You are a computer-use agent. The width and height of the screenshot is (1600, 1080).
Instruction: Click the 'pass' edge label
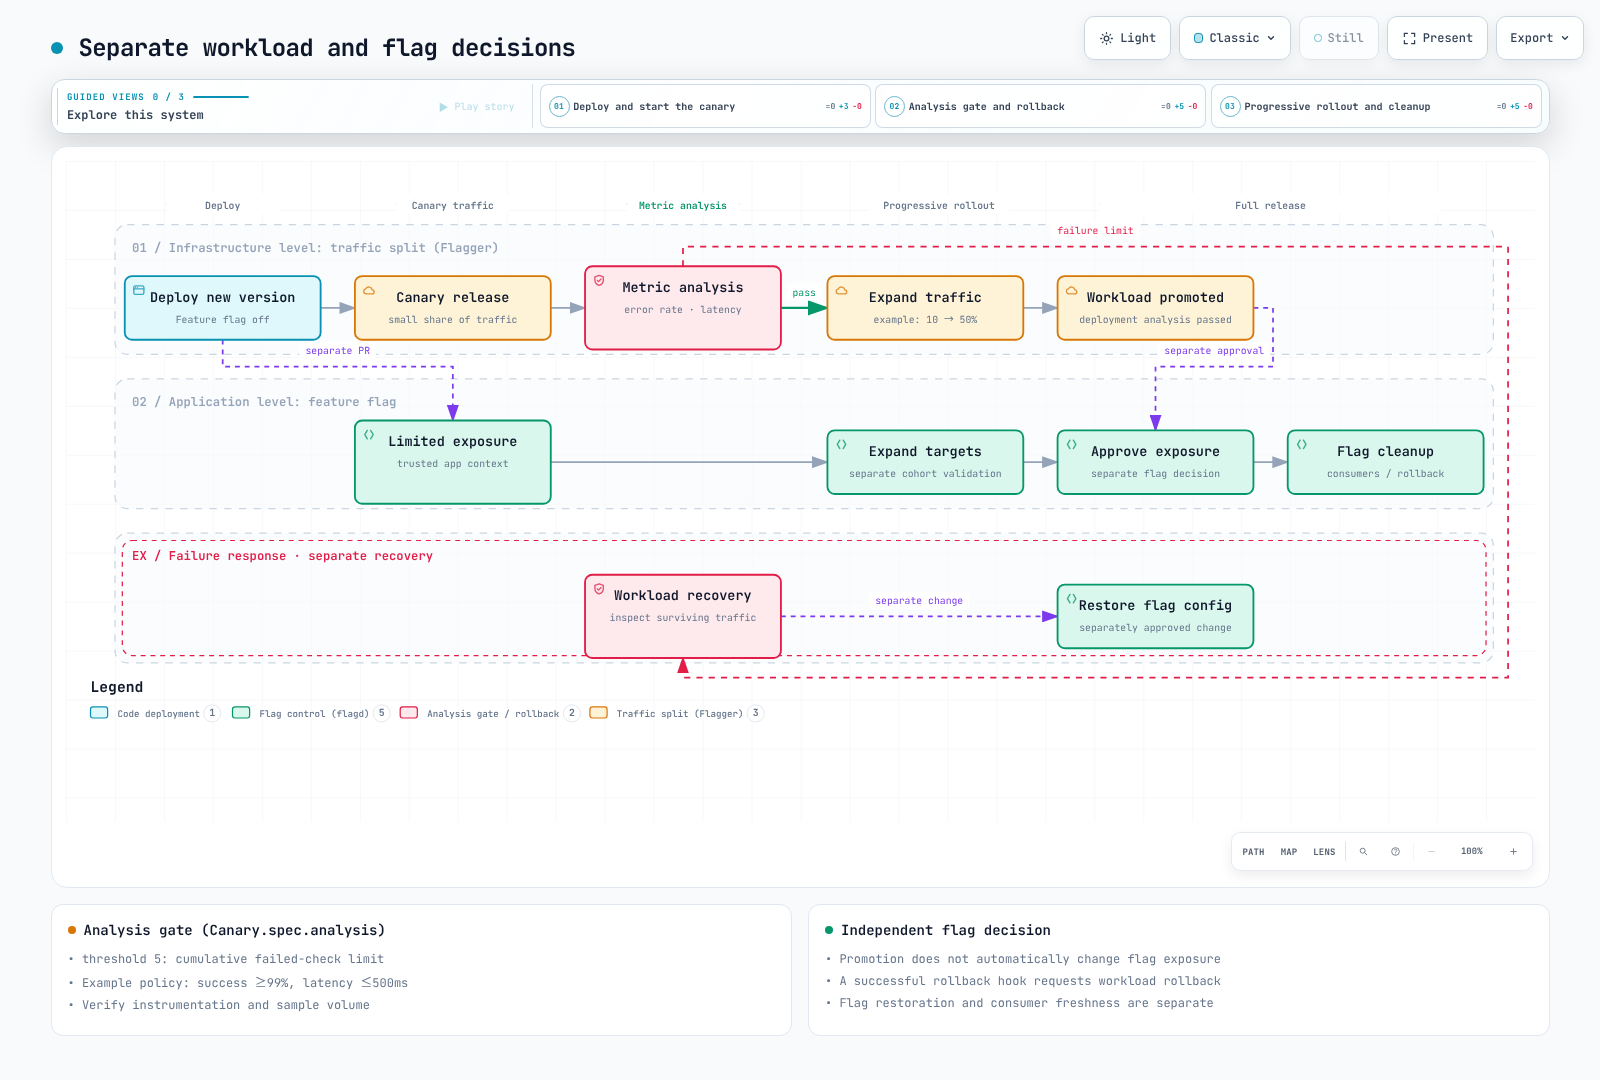pos(804,293)
